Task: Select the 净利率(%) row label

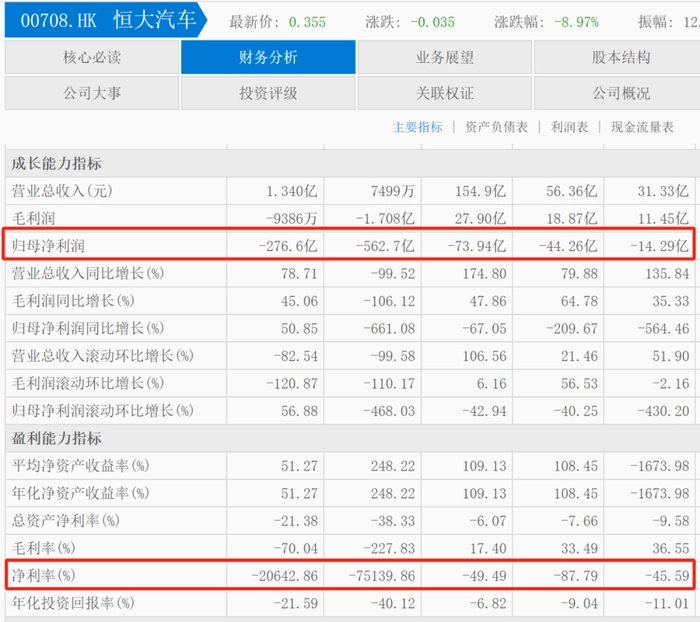Action: click(43, 575)
